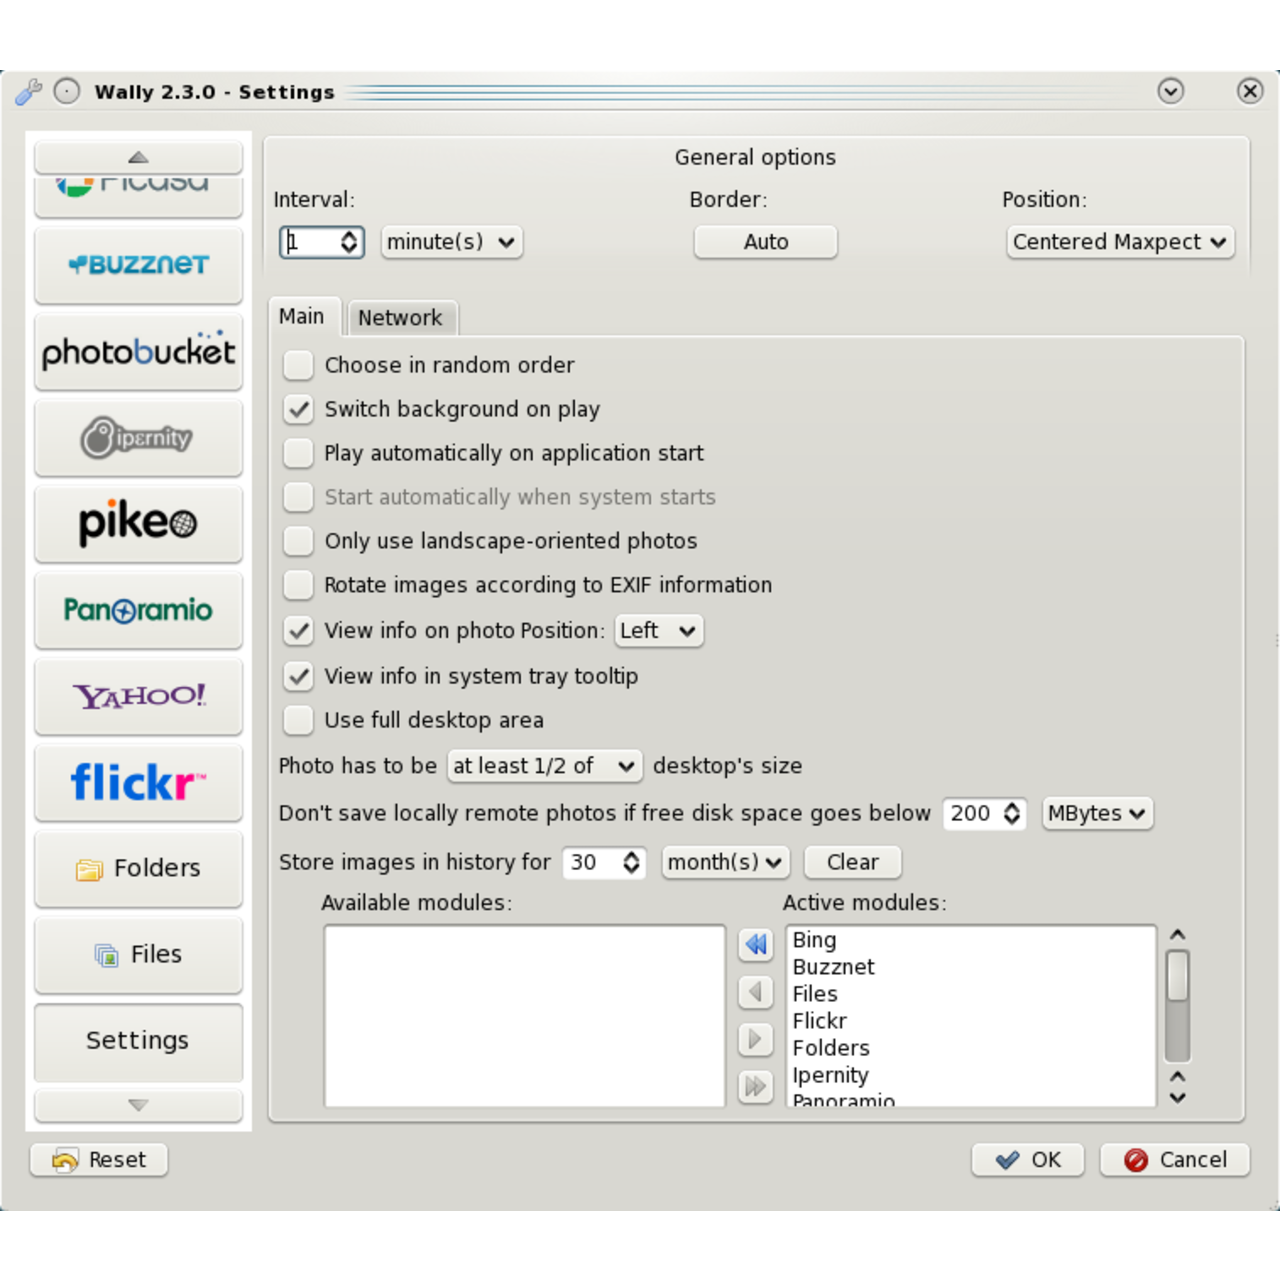Clear the stored image history
1280x1280 pixels.
851,862
